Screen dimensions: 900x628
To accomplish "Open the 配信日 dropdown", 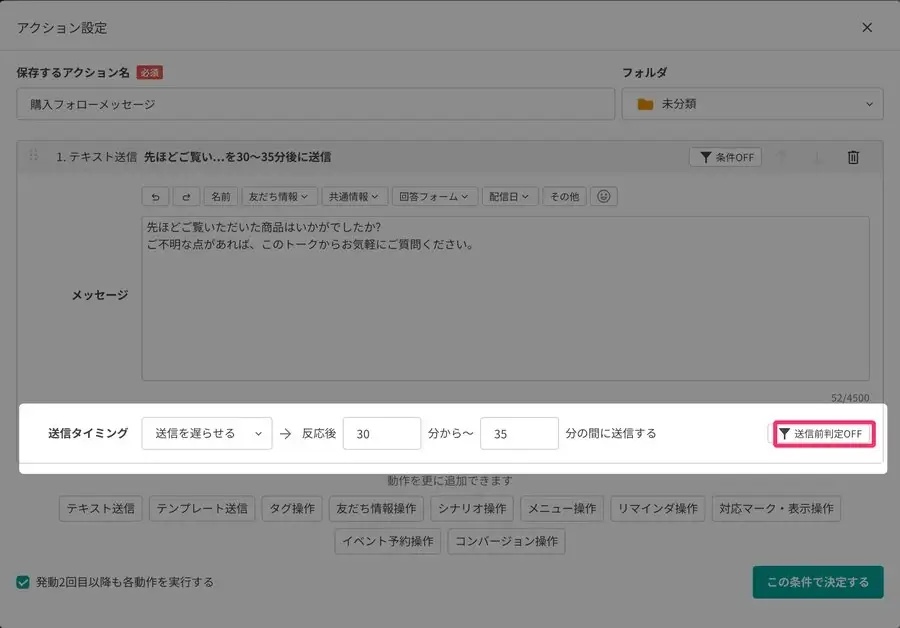I will (509, 196).
